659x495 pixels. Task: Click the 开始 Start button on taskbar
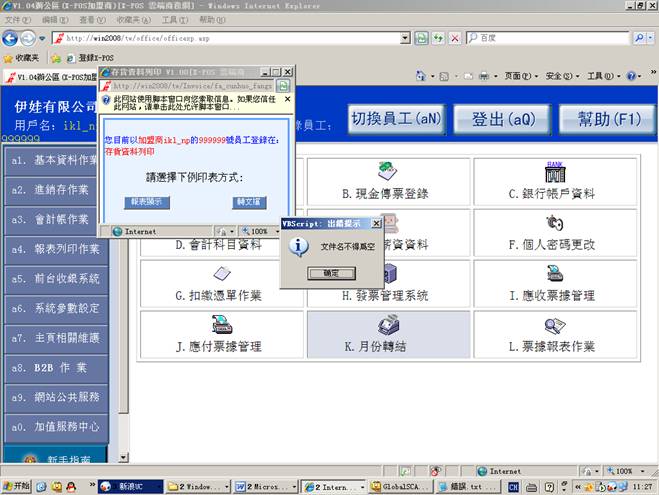18,485
